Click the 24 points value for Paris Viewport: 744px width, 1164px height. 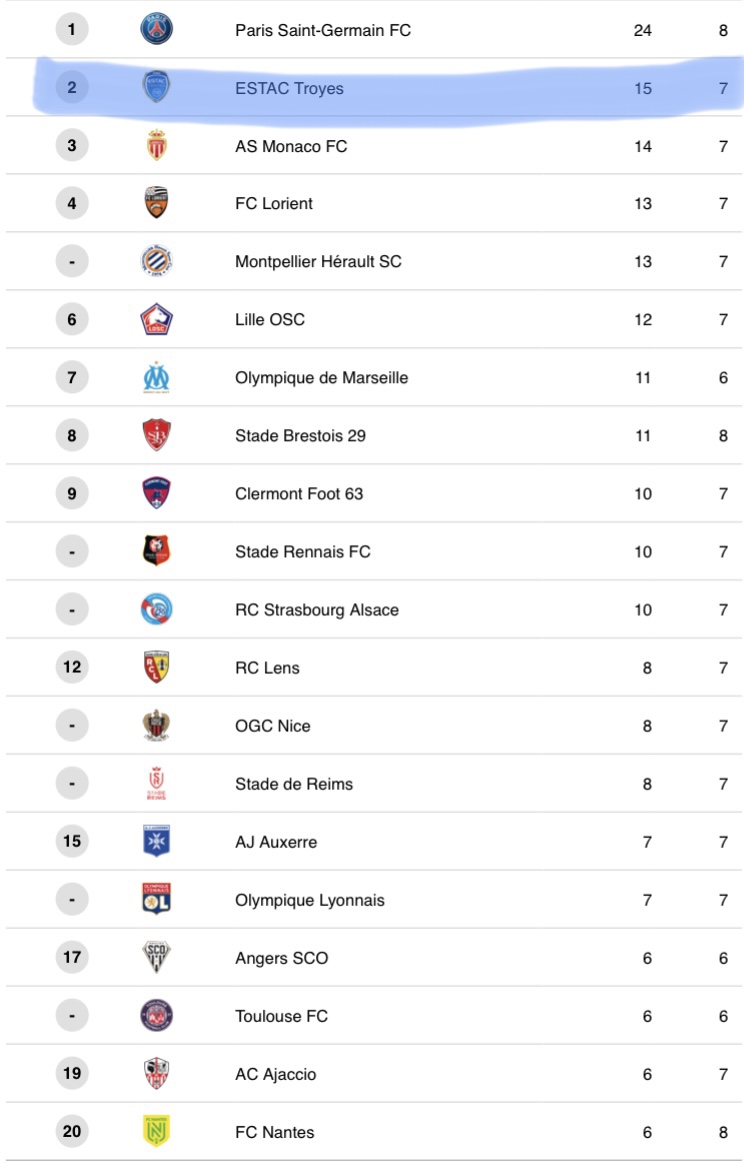(642, 30)
